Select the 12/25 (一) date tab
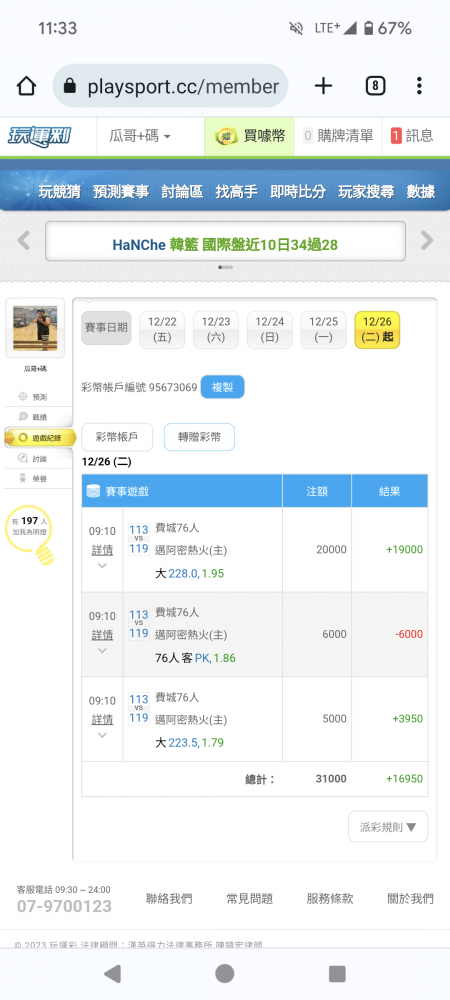Screen dimensions: 450x1000 tap(323, 330)
